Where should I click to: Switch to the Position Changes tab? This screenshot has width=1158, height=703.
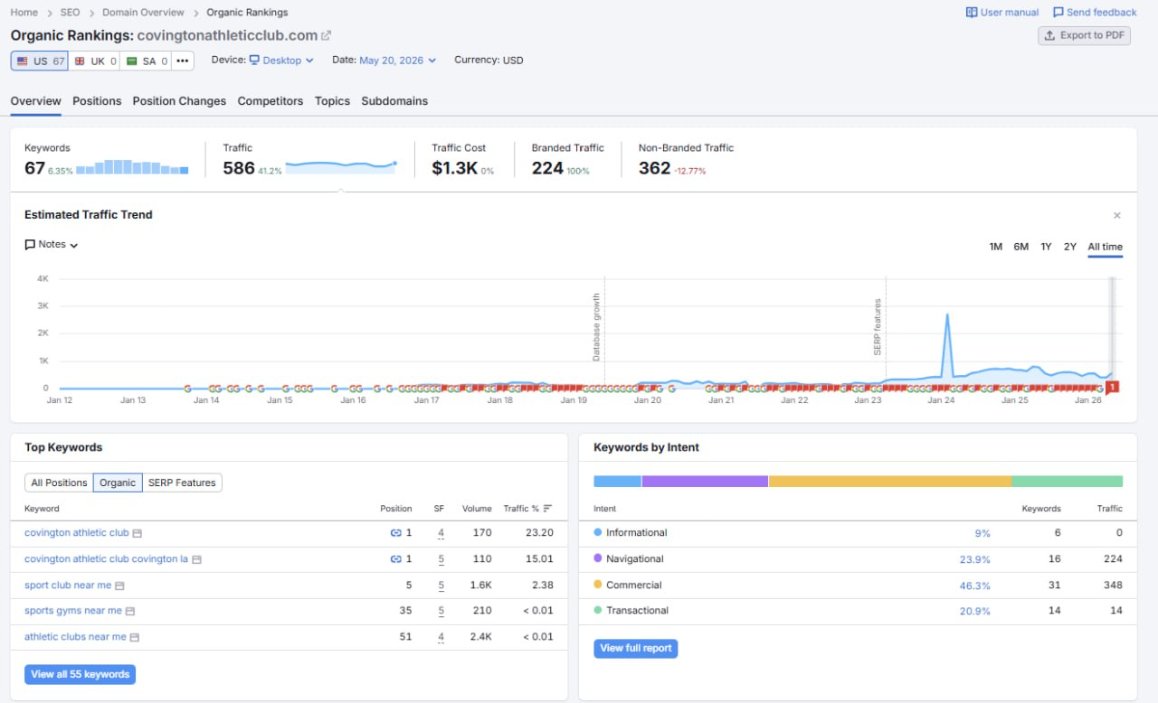click(179, 101)
